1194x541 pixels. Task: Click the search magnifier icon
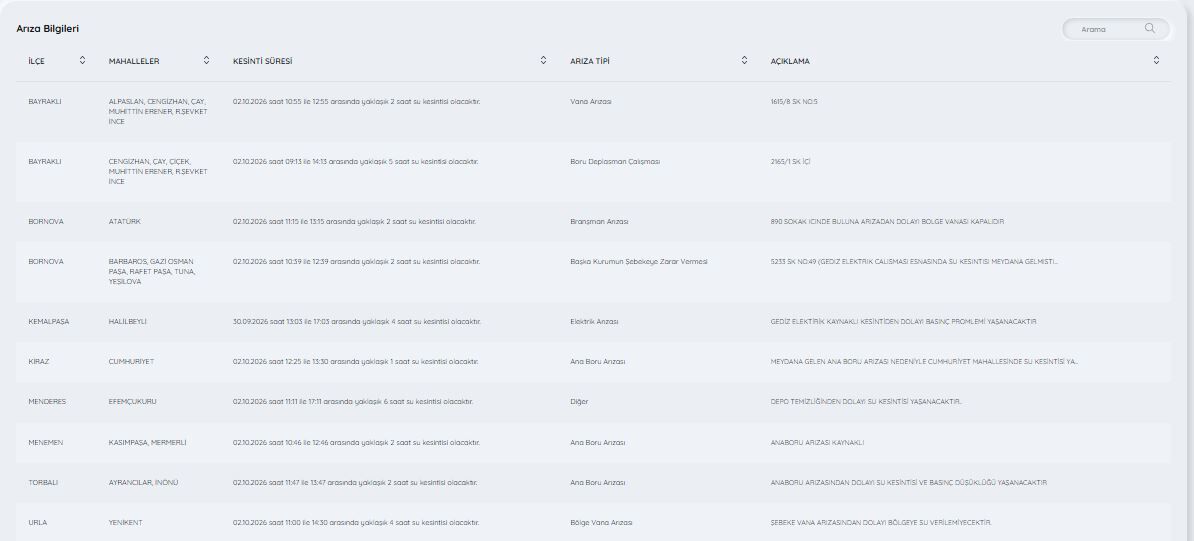coord(1150,29)
